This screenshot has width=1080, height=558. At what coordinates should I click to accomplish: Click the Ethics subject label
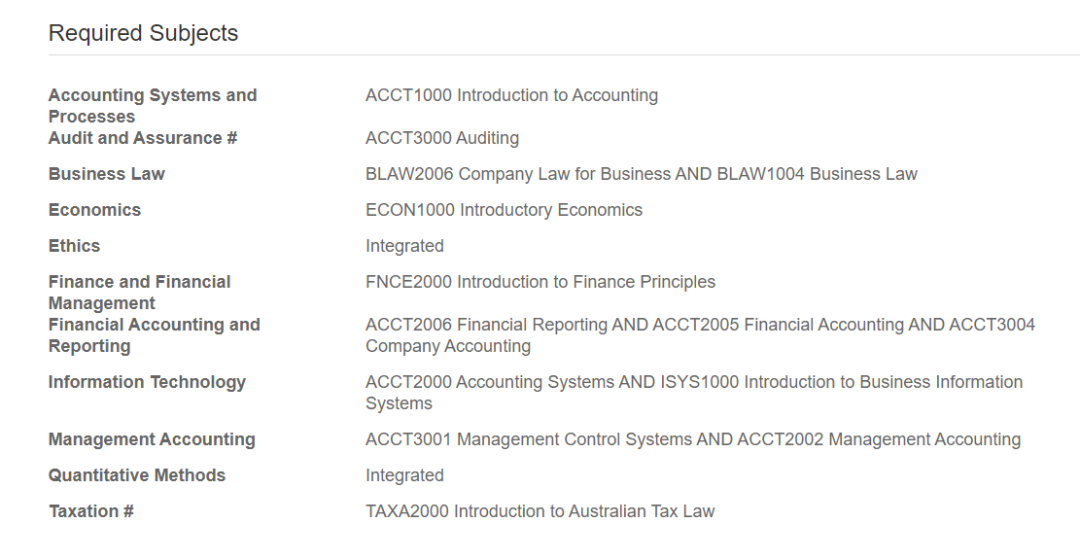(x=74, y=246)
